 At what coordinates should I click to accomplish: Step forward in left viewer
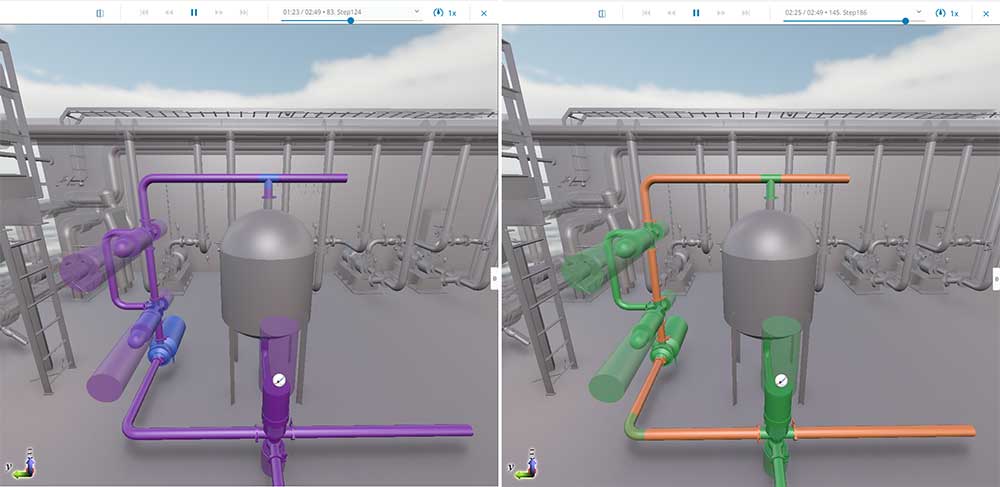pyautogui.click(x=219, y=13)
